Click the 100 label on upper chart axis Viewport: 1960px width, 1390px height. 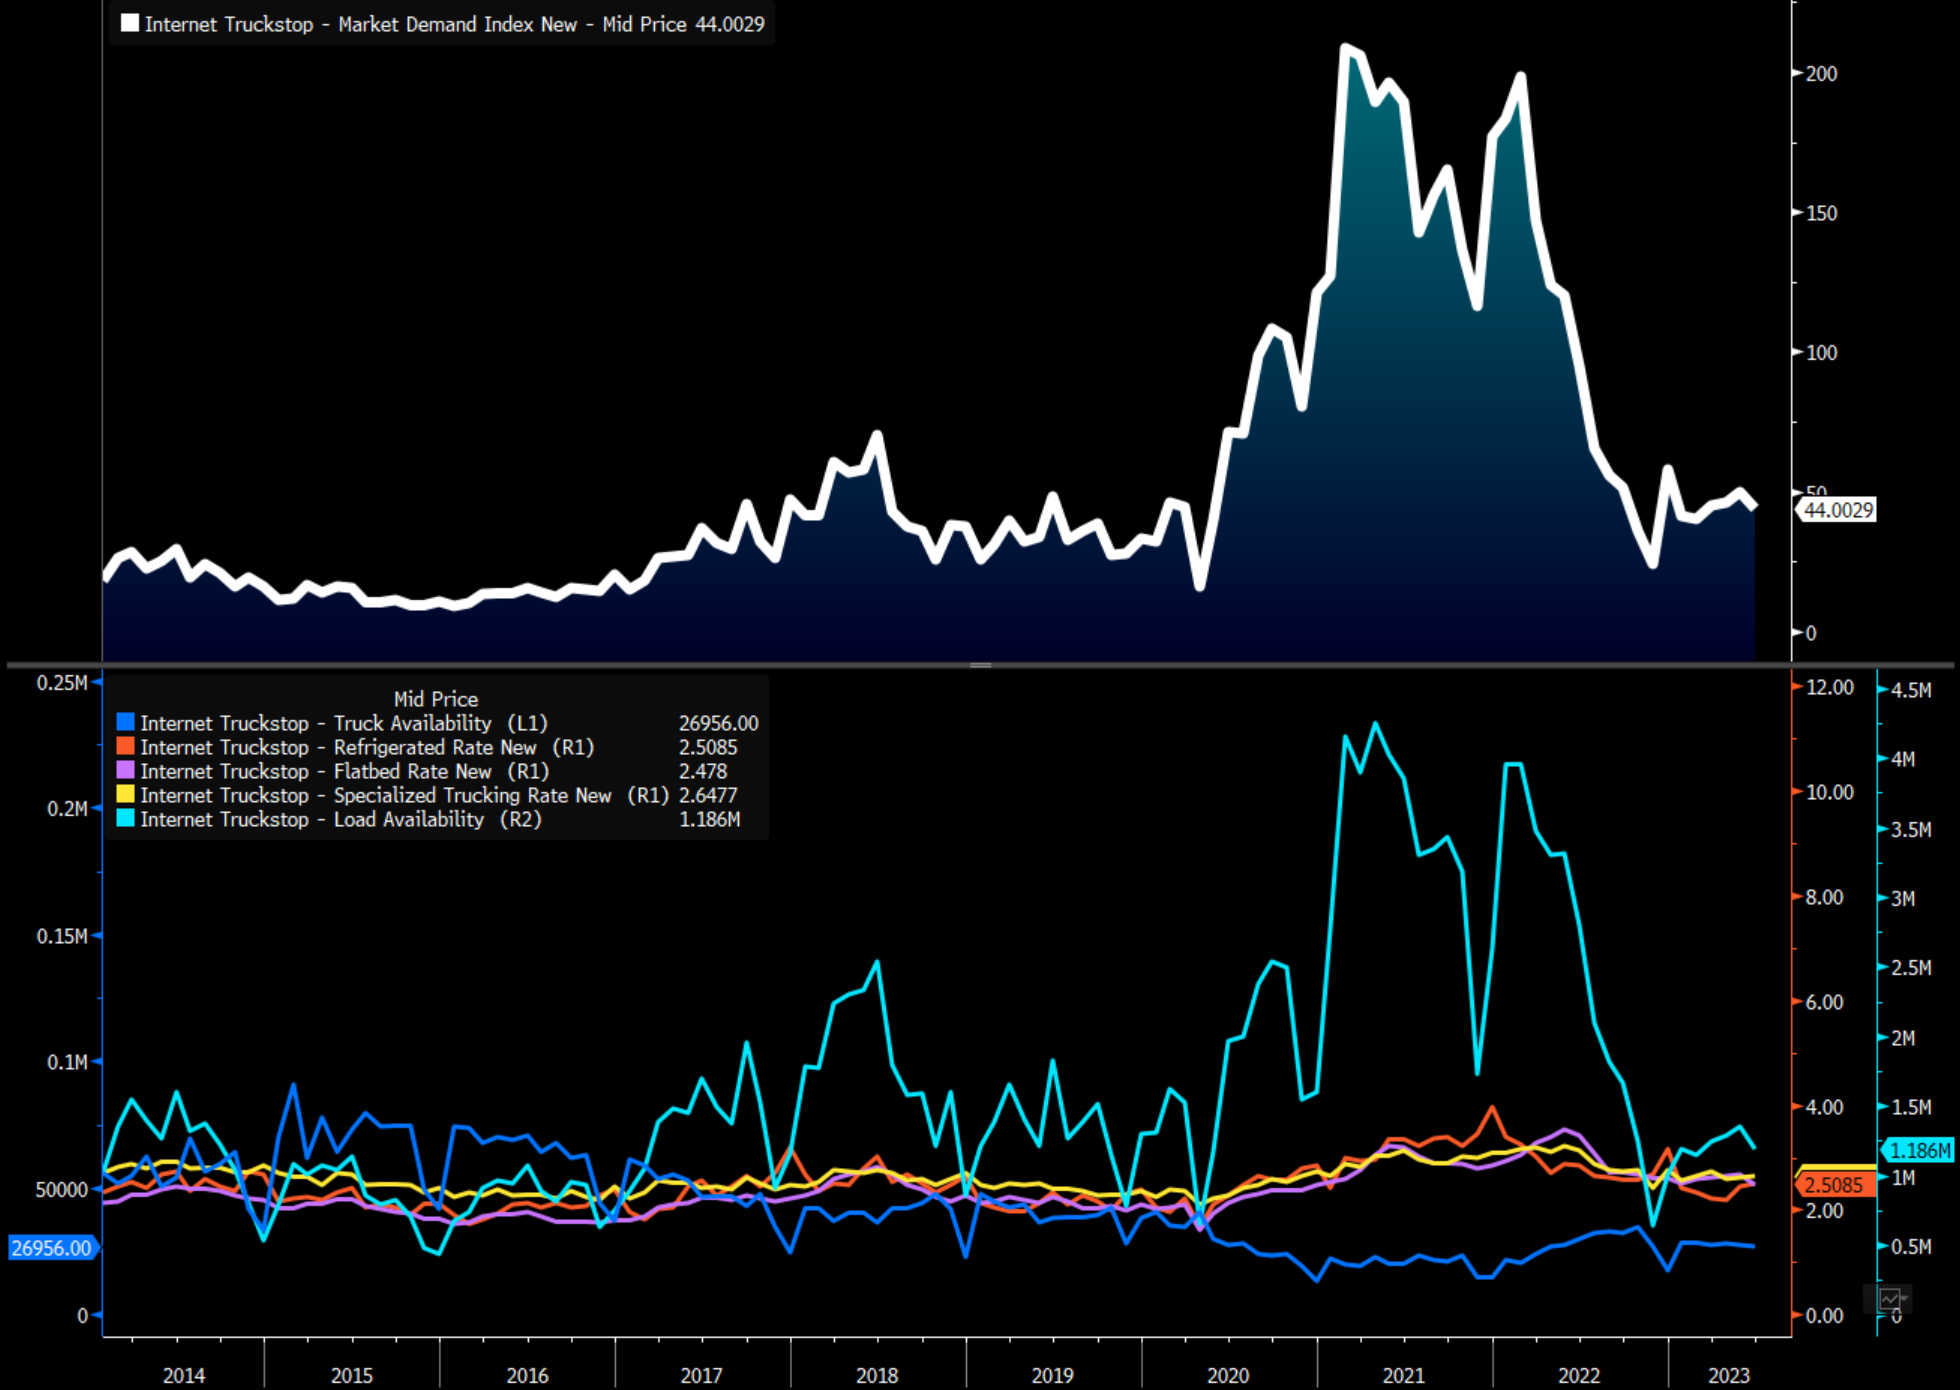pyautogui.click(x=1821, y=353)
